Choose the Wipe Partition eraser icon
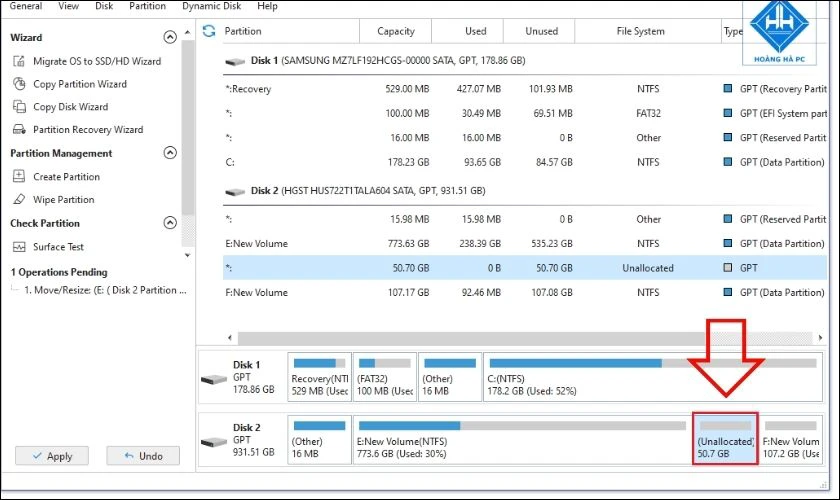This screenshot has width=840, height=500. pos(19,199)
